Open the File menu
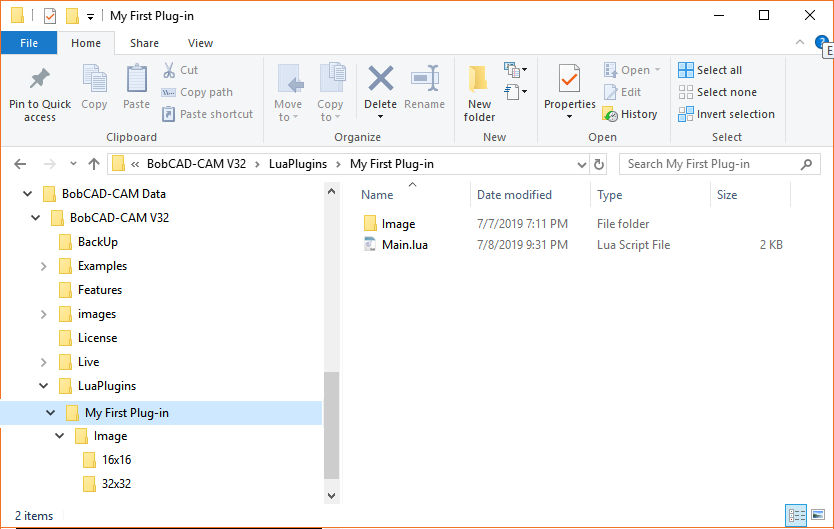Viewport: 834px width, 529px height. point(29,43)
